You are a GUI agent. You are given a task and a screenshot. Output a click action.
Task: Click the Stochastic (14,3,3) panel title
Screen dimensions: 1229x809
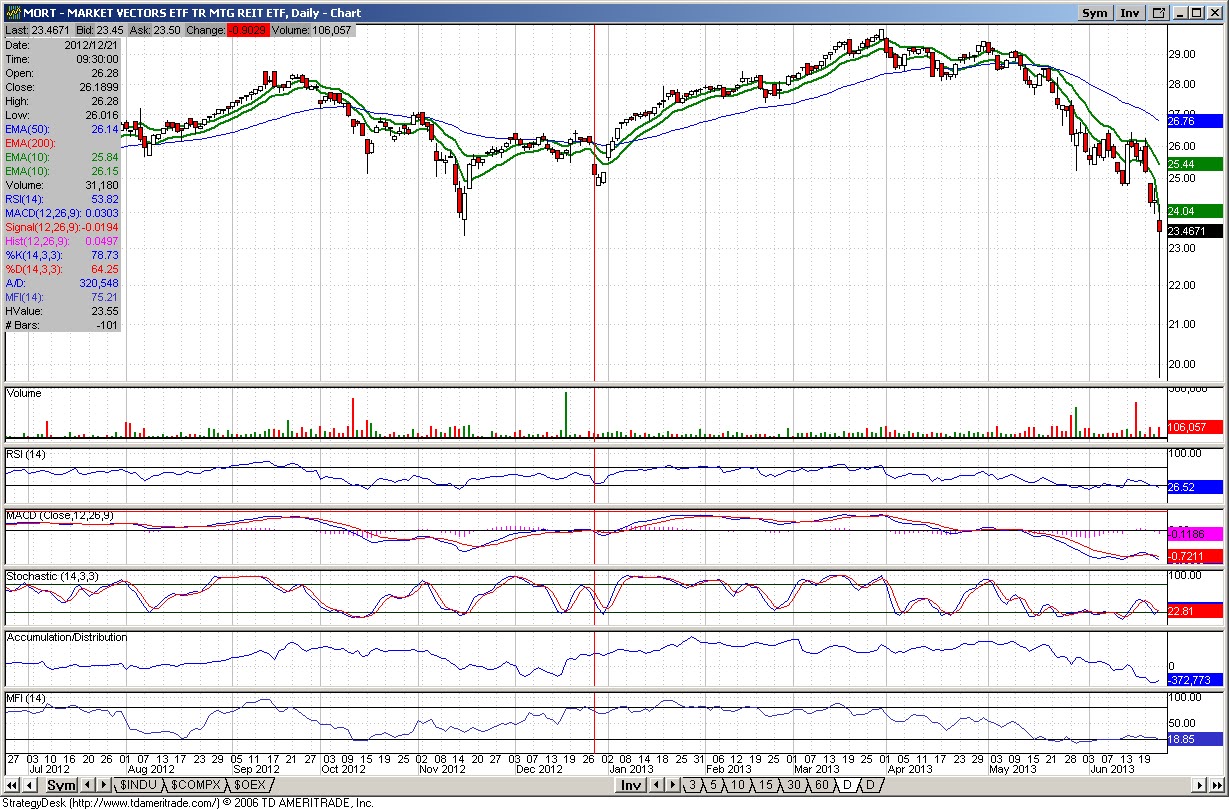[52, 576]
